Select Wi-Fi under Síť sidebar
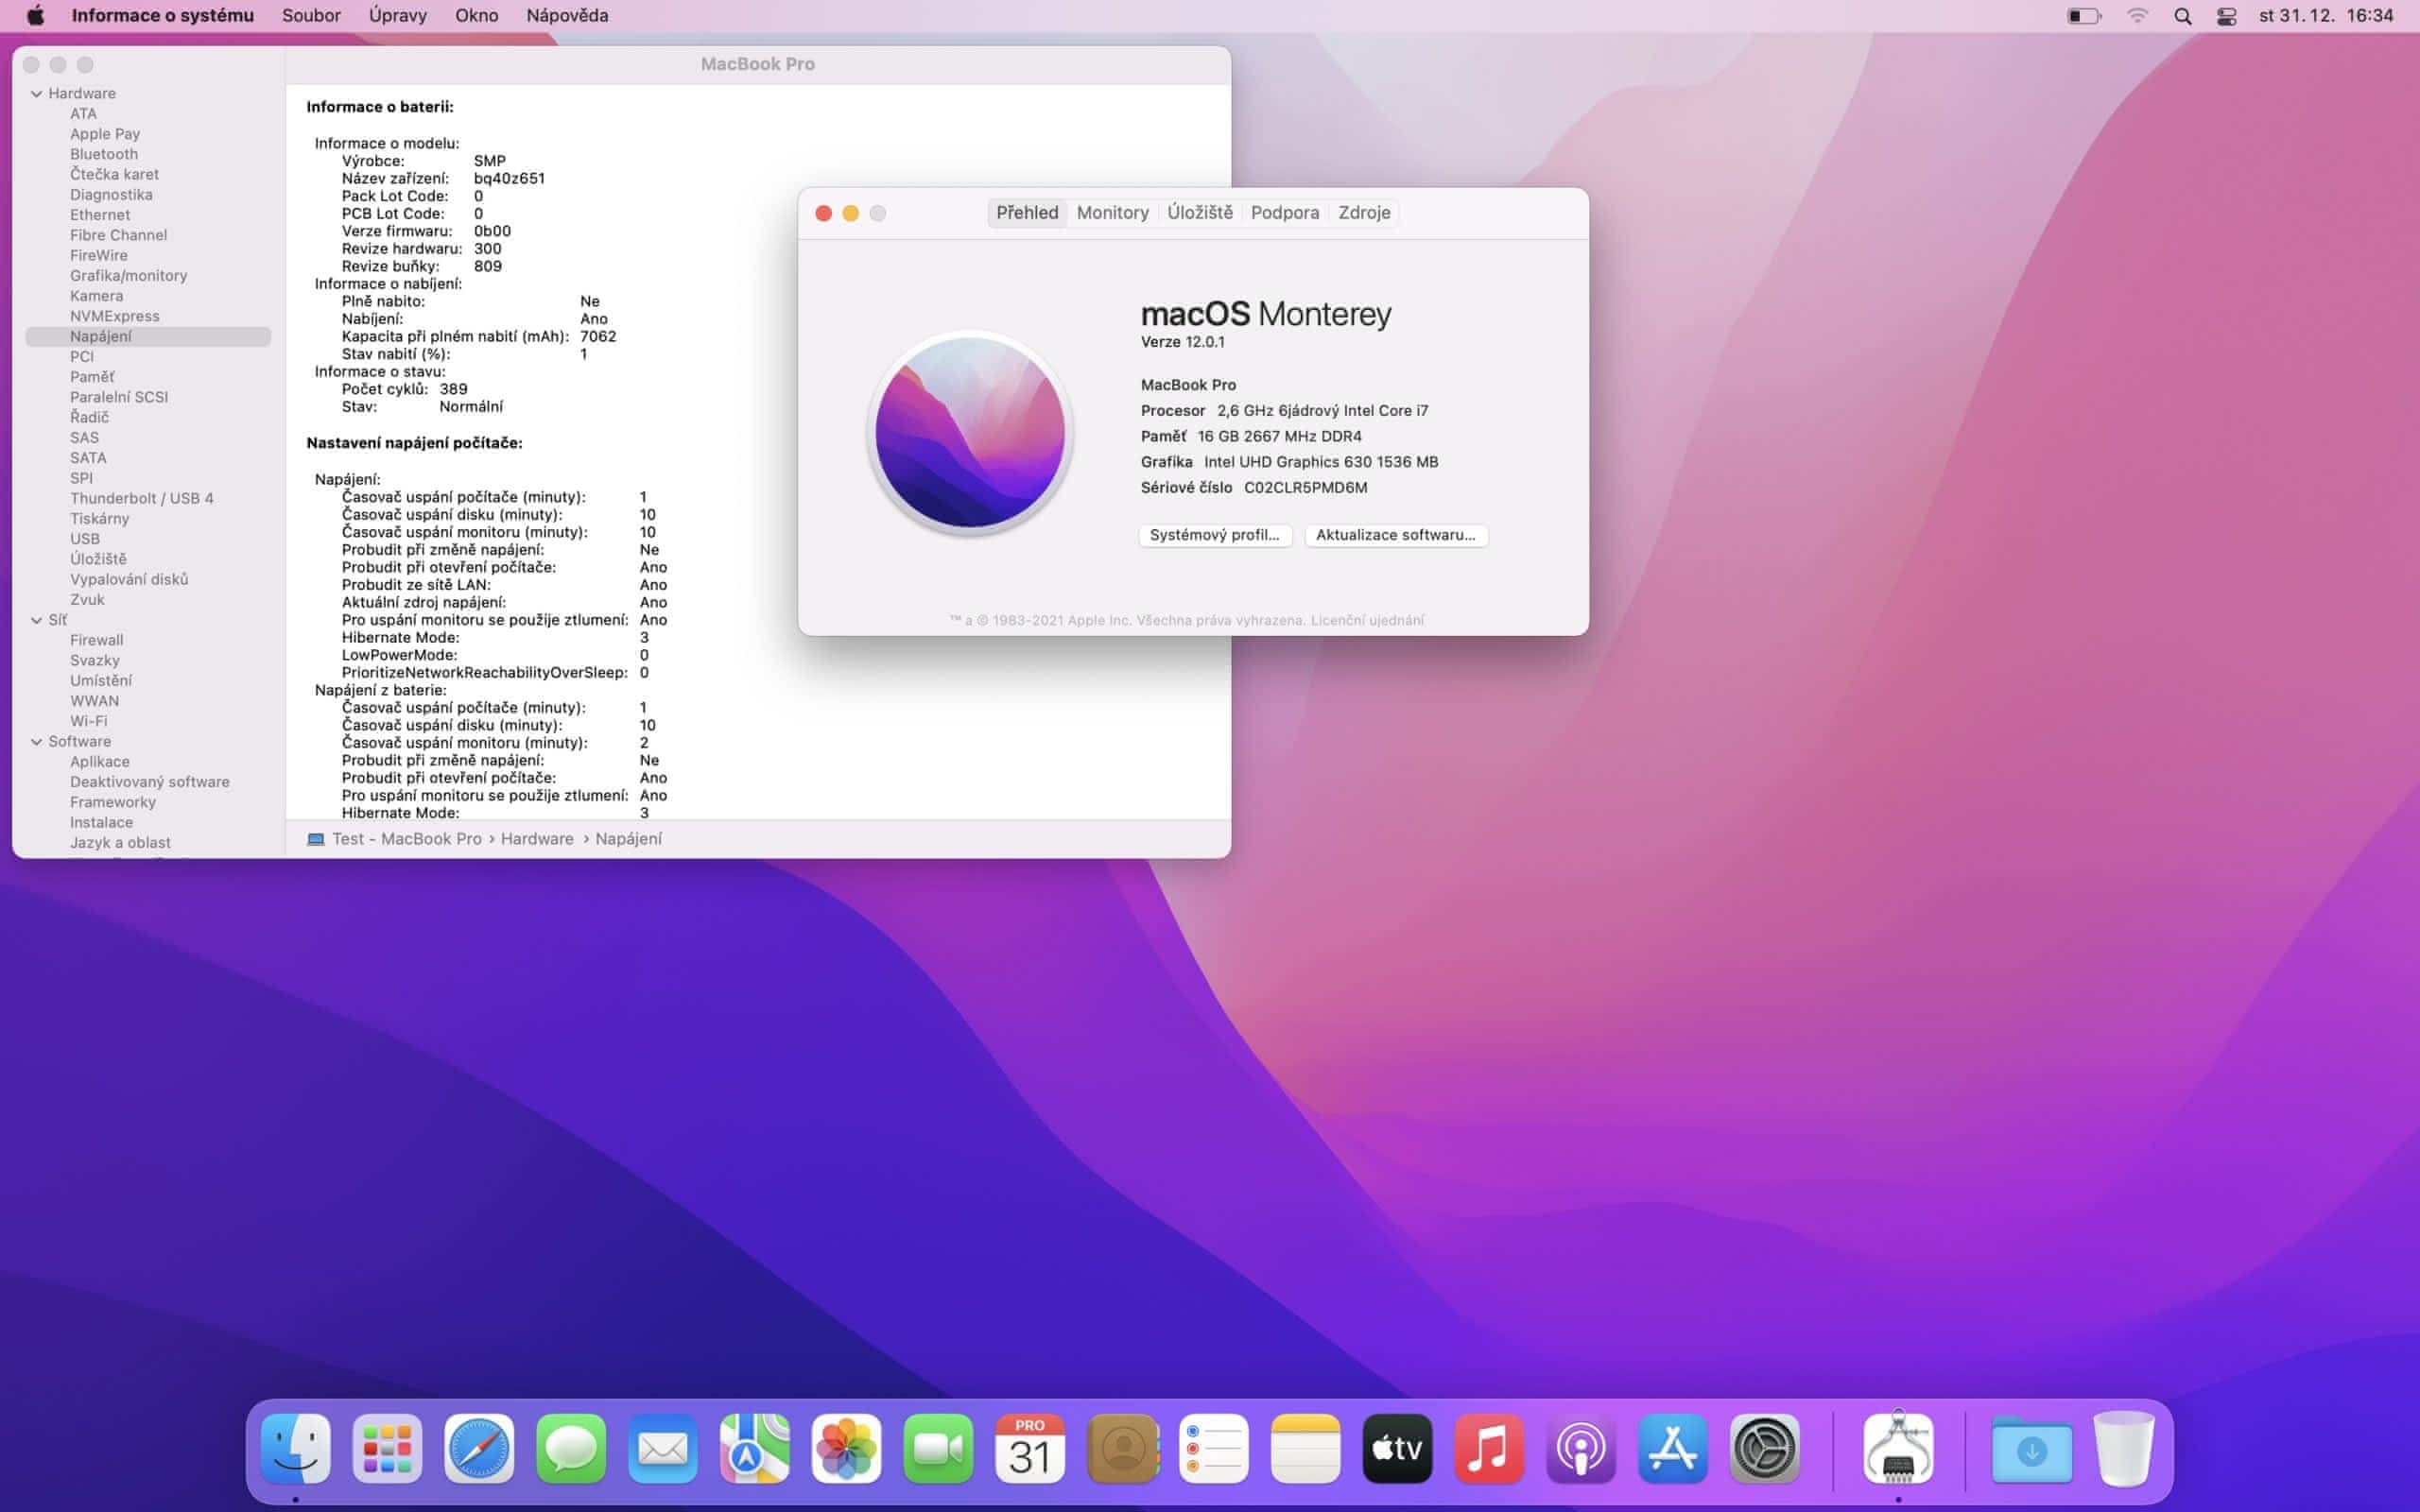 coord(88,721)
